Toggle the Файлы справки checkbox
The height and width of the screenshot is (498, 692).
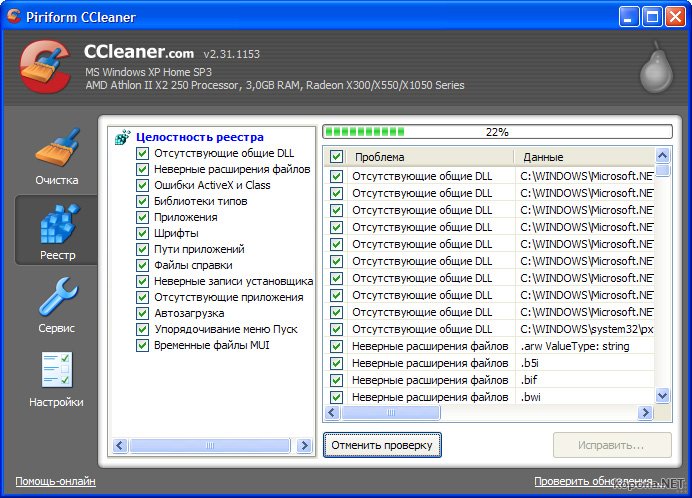click(x=142, y=265)
